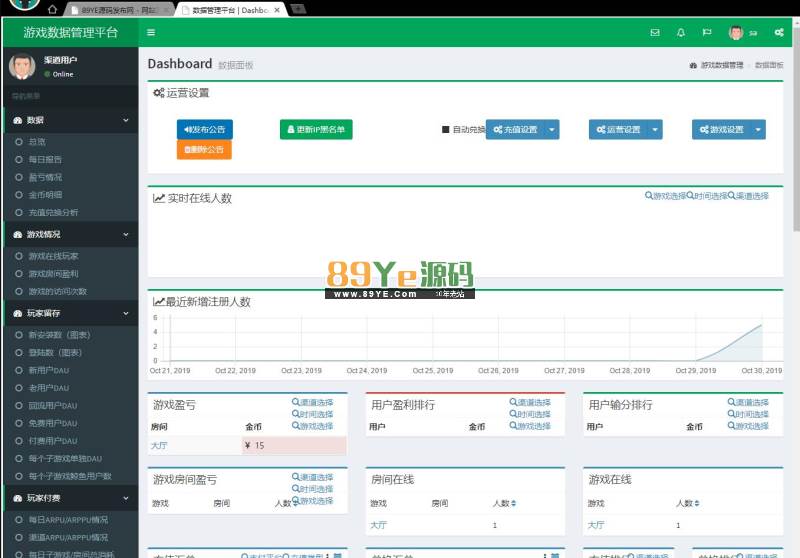Screen dimensions: 800x558
Task: Click the 大厅 link in 游戏盈亏 table
Action: tap(159, 446)
